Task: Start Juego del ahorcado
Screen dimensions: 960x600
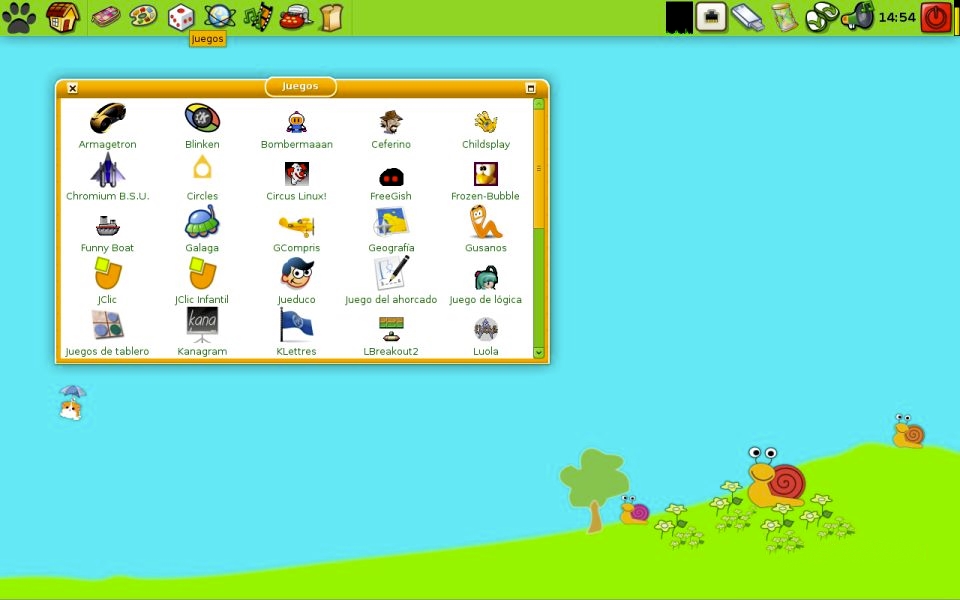Action: (391, 272)
